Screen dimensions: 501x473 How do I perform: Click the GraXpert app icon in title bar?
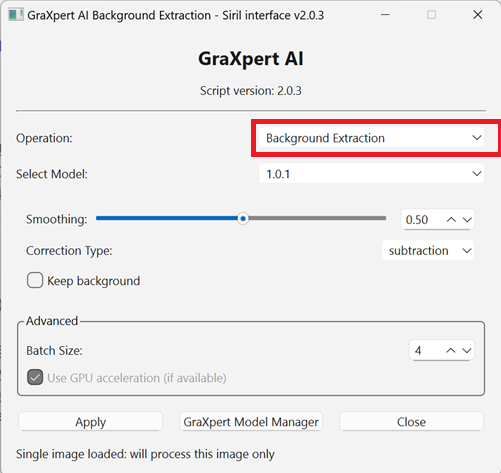point(16,15)
